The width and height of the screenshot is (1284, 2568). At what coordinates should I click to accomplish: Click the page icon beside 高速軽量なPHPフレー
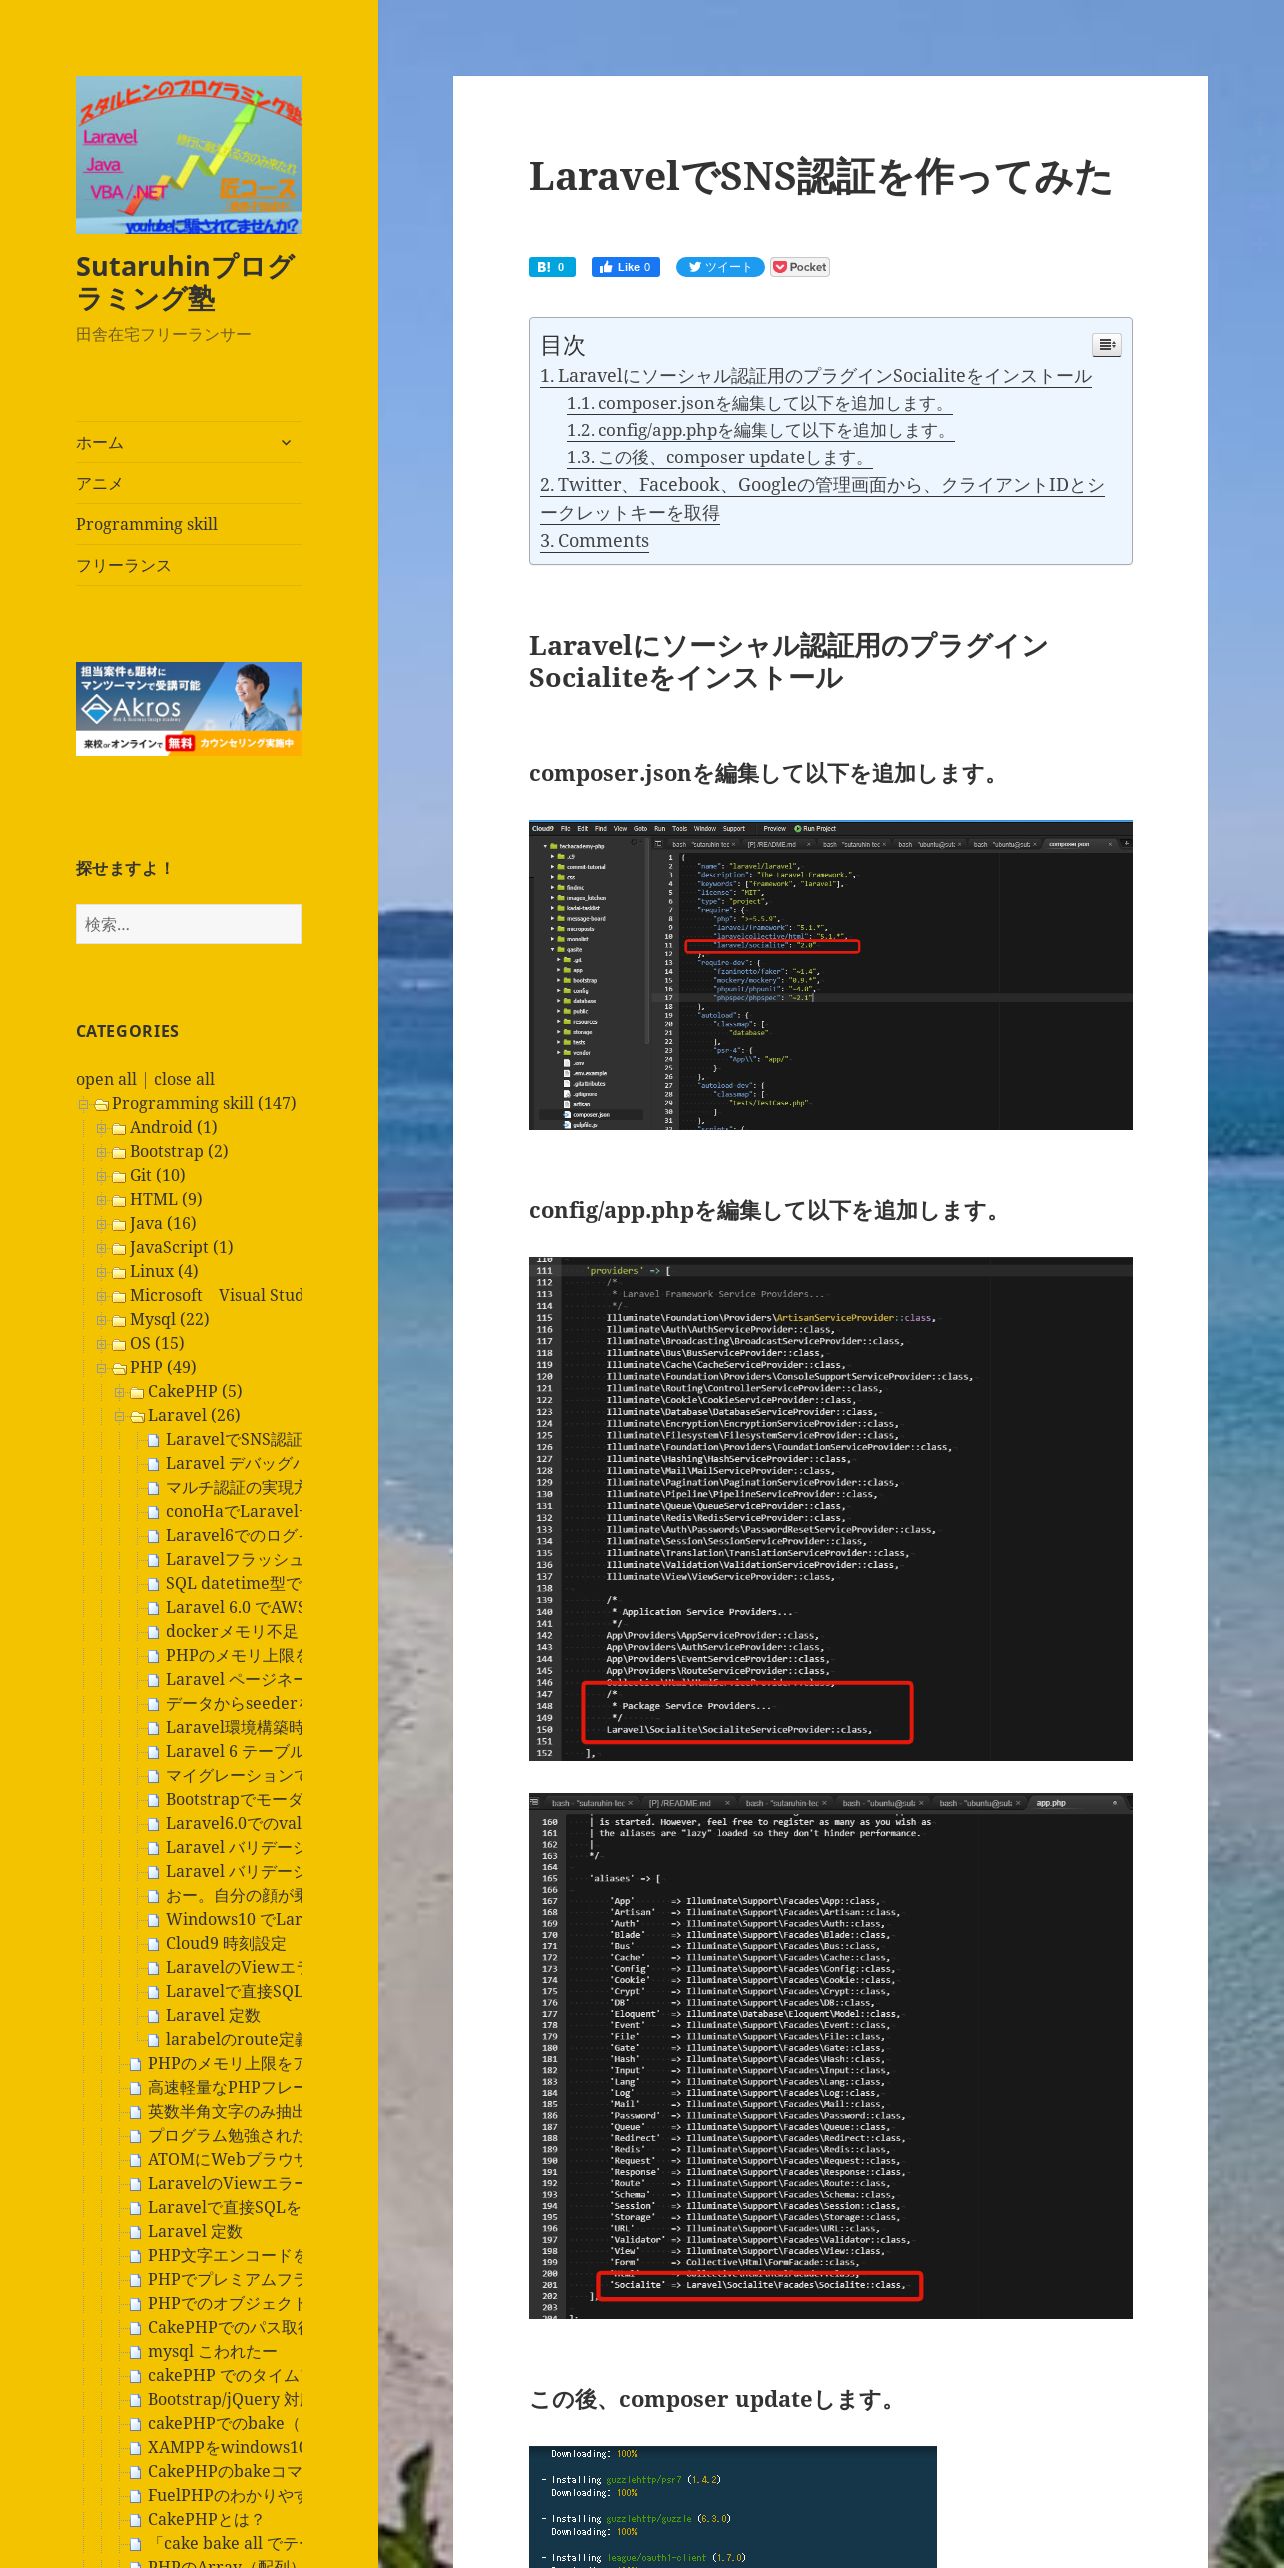[136, 2088]
